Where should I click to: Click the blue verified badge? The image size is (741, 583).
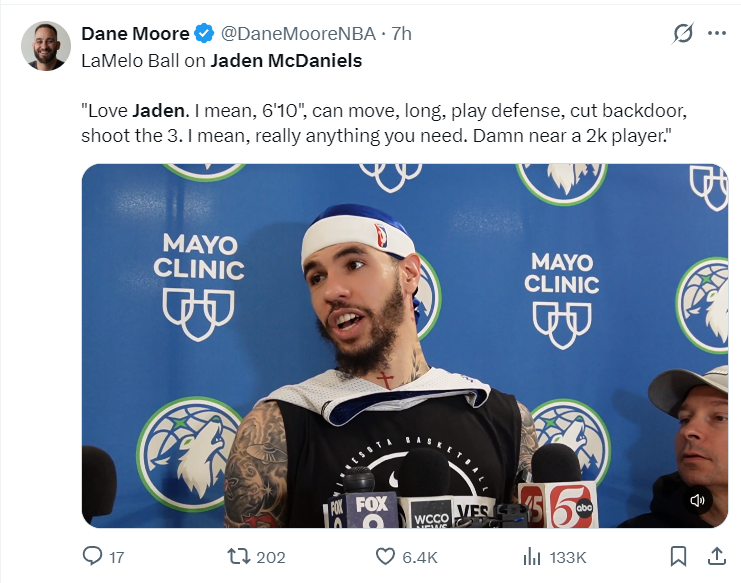pos(204,34)
